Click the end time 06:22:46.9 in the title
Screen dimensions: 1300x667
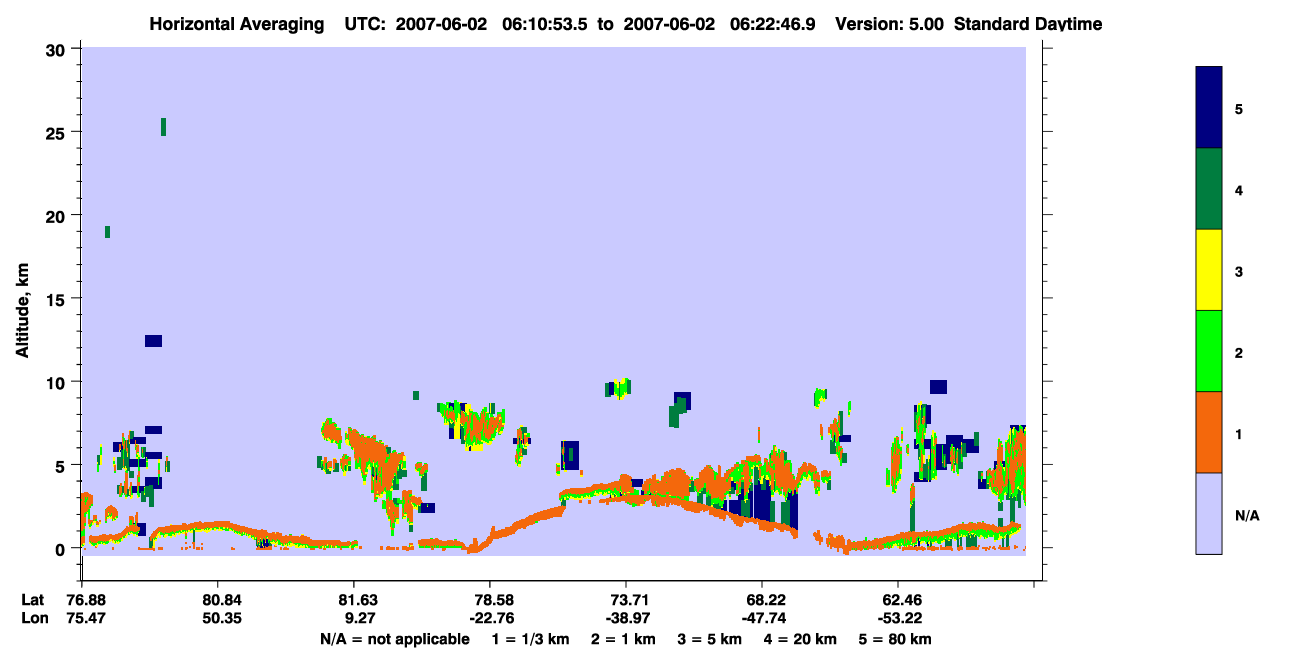point(774,24)
